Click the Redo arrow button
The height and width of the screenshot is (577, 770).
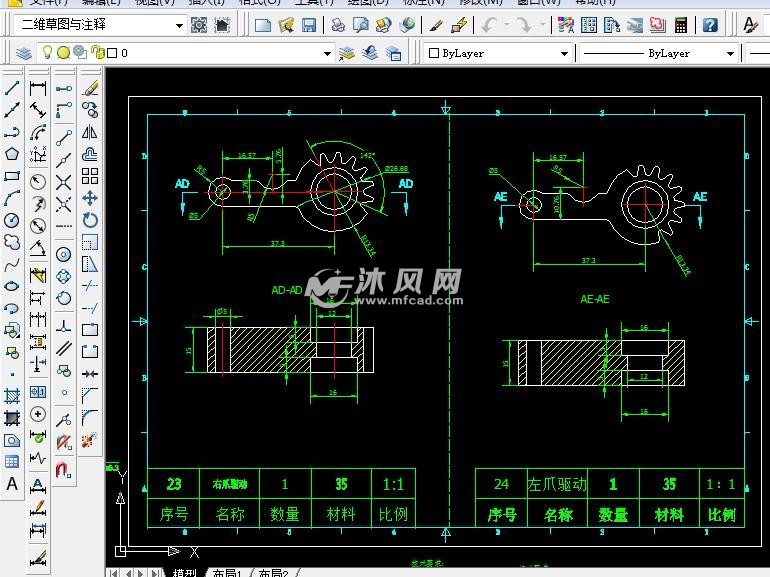pyautogui.click(x=524, y=25)
